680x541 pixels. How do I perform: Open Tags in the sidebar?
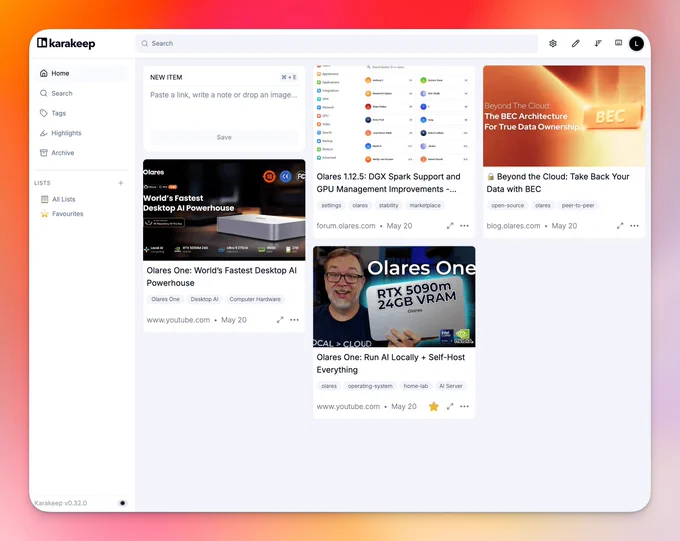tap(82, 113)
